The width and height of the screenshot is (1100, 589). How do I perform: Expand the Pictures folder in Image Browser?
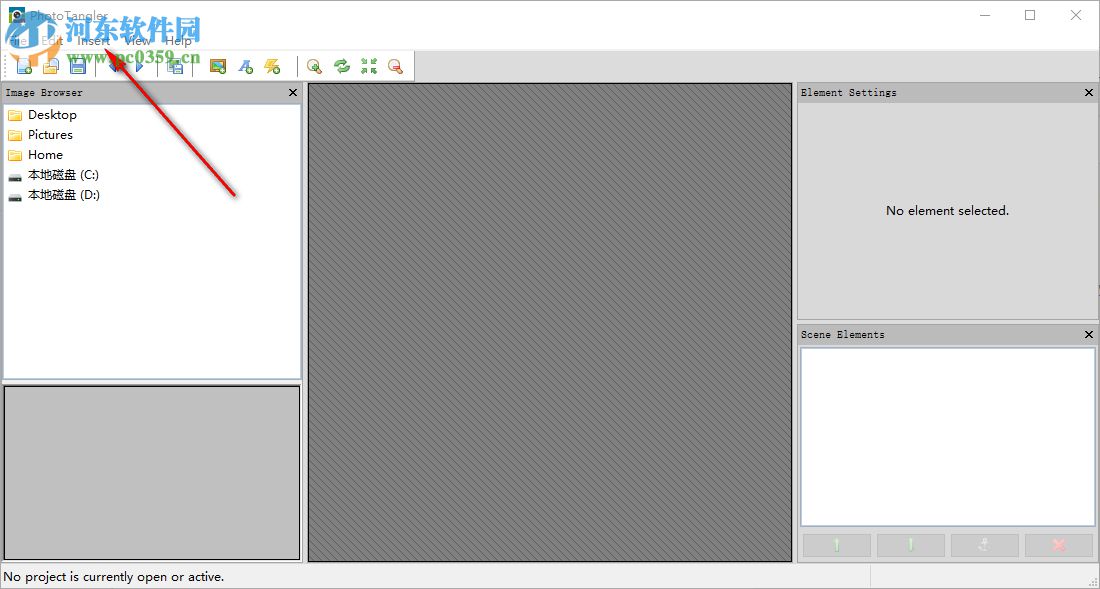(x=53, y=134)
